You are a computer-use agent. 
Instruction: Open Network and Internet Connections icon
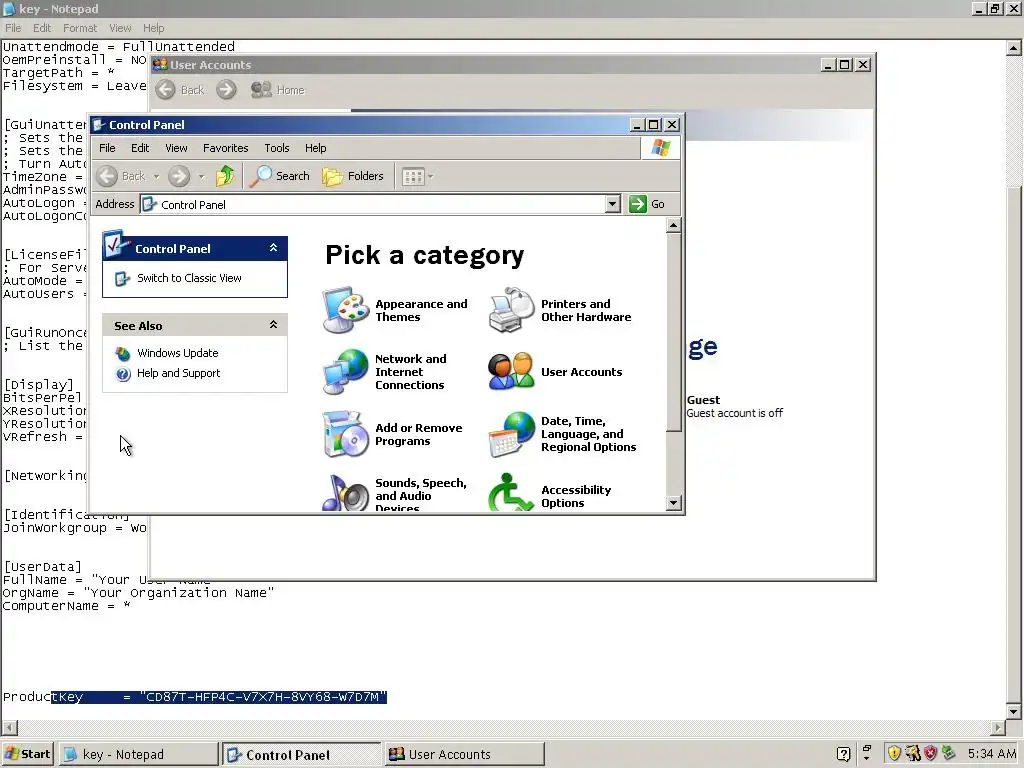click(346, 372)
